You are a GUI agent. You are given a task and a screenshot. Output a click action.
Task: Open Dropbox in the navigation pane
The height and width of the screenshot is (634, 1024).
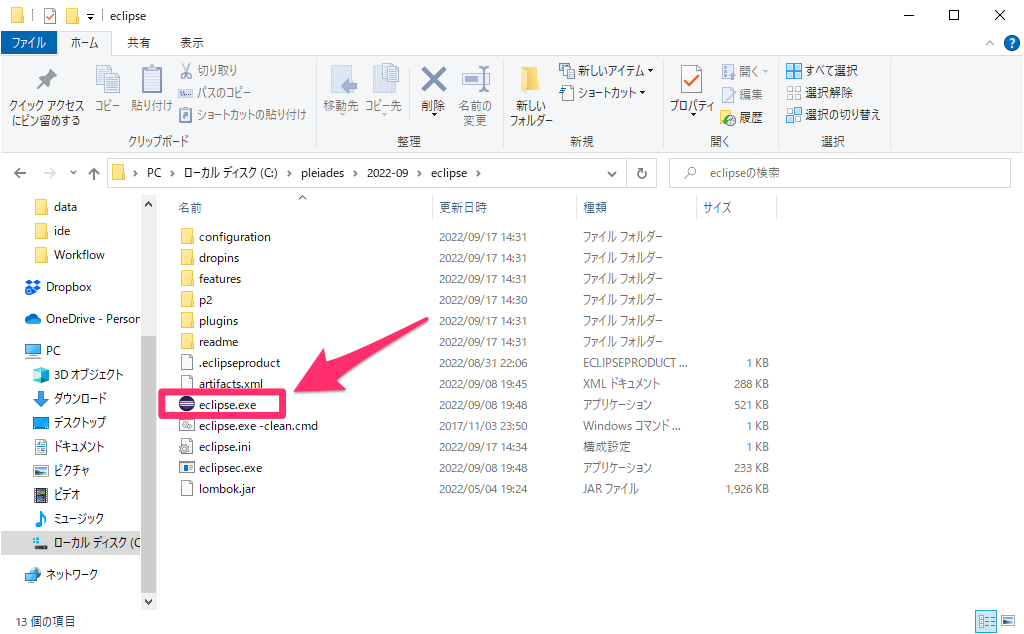tap(58, 287)
